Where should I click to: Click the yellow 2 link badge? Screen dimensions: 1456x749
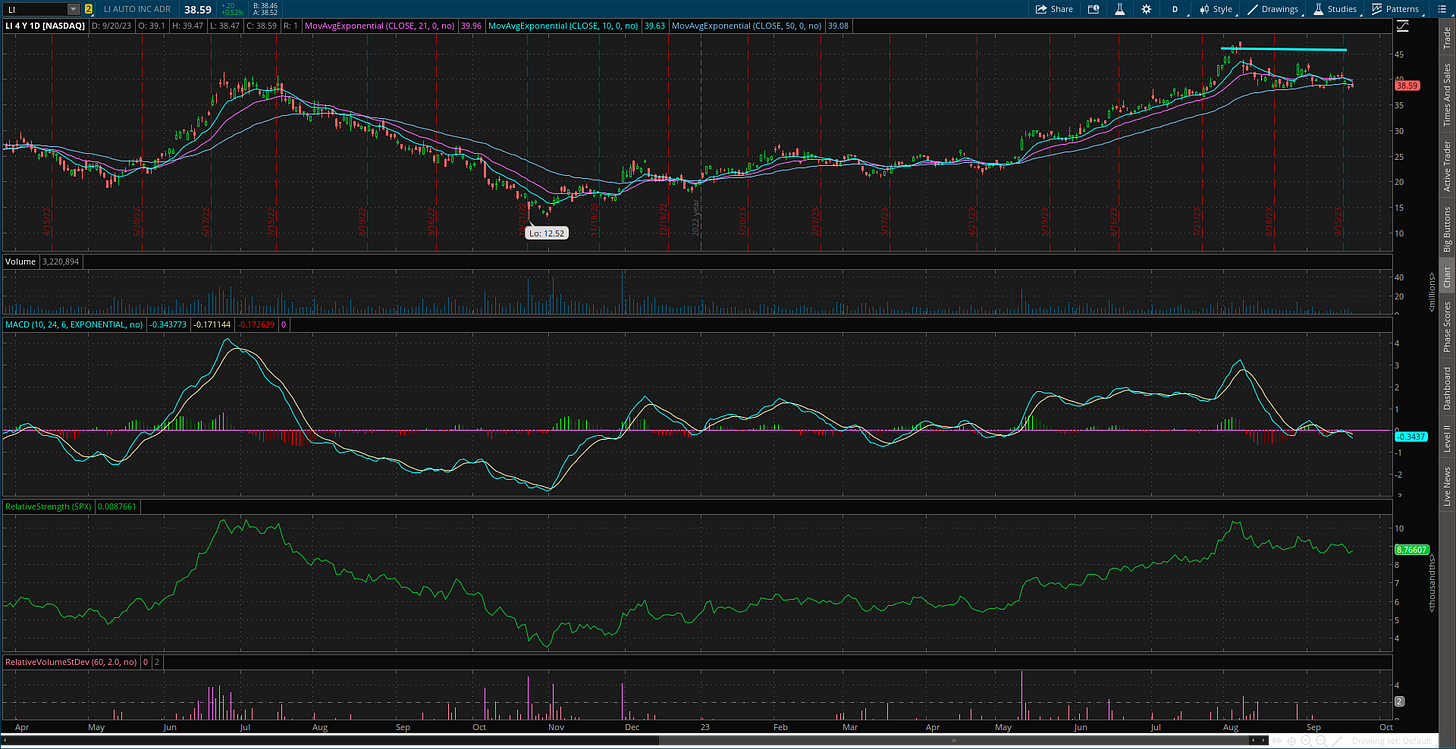(x=89, y=9)
